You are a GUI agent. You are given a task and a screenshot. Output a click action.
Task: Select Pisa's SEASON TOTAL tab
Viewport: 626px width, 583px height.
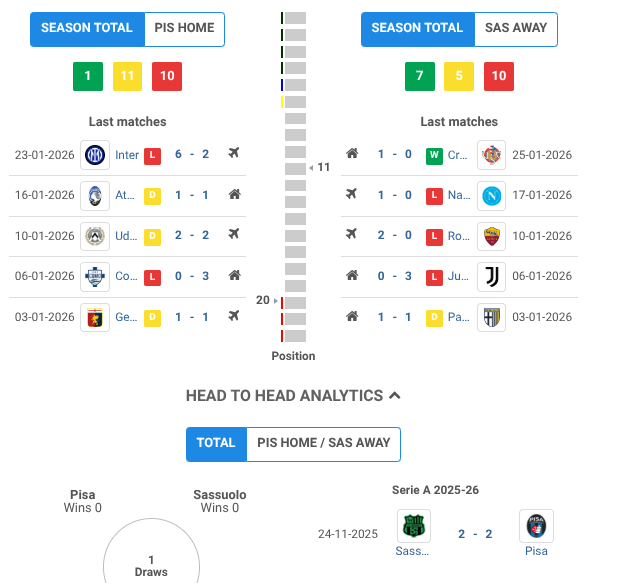click(87, 29)
